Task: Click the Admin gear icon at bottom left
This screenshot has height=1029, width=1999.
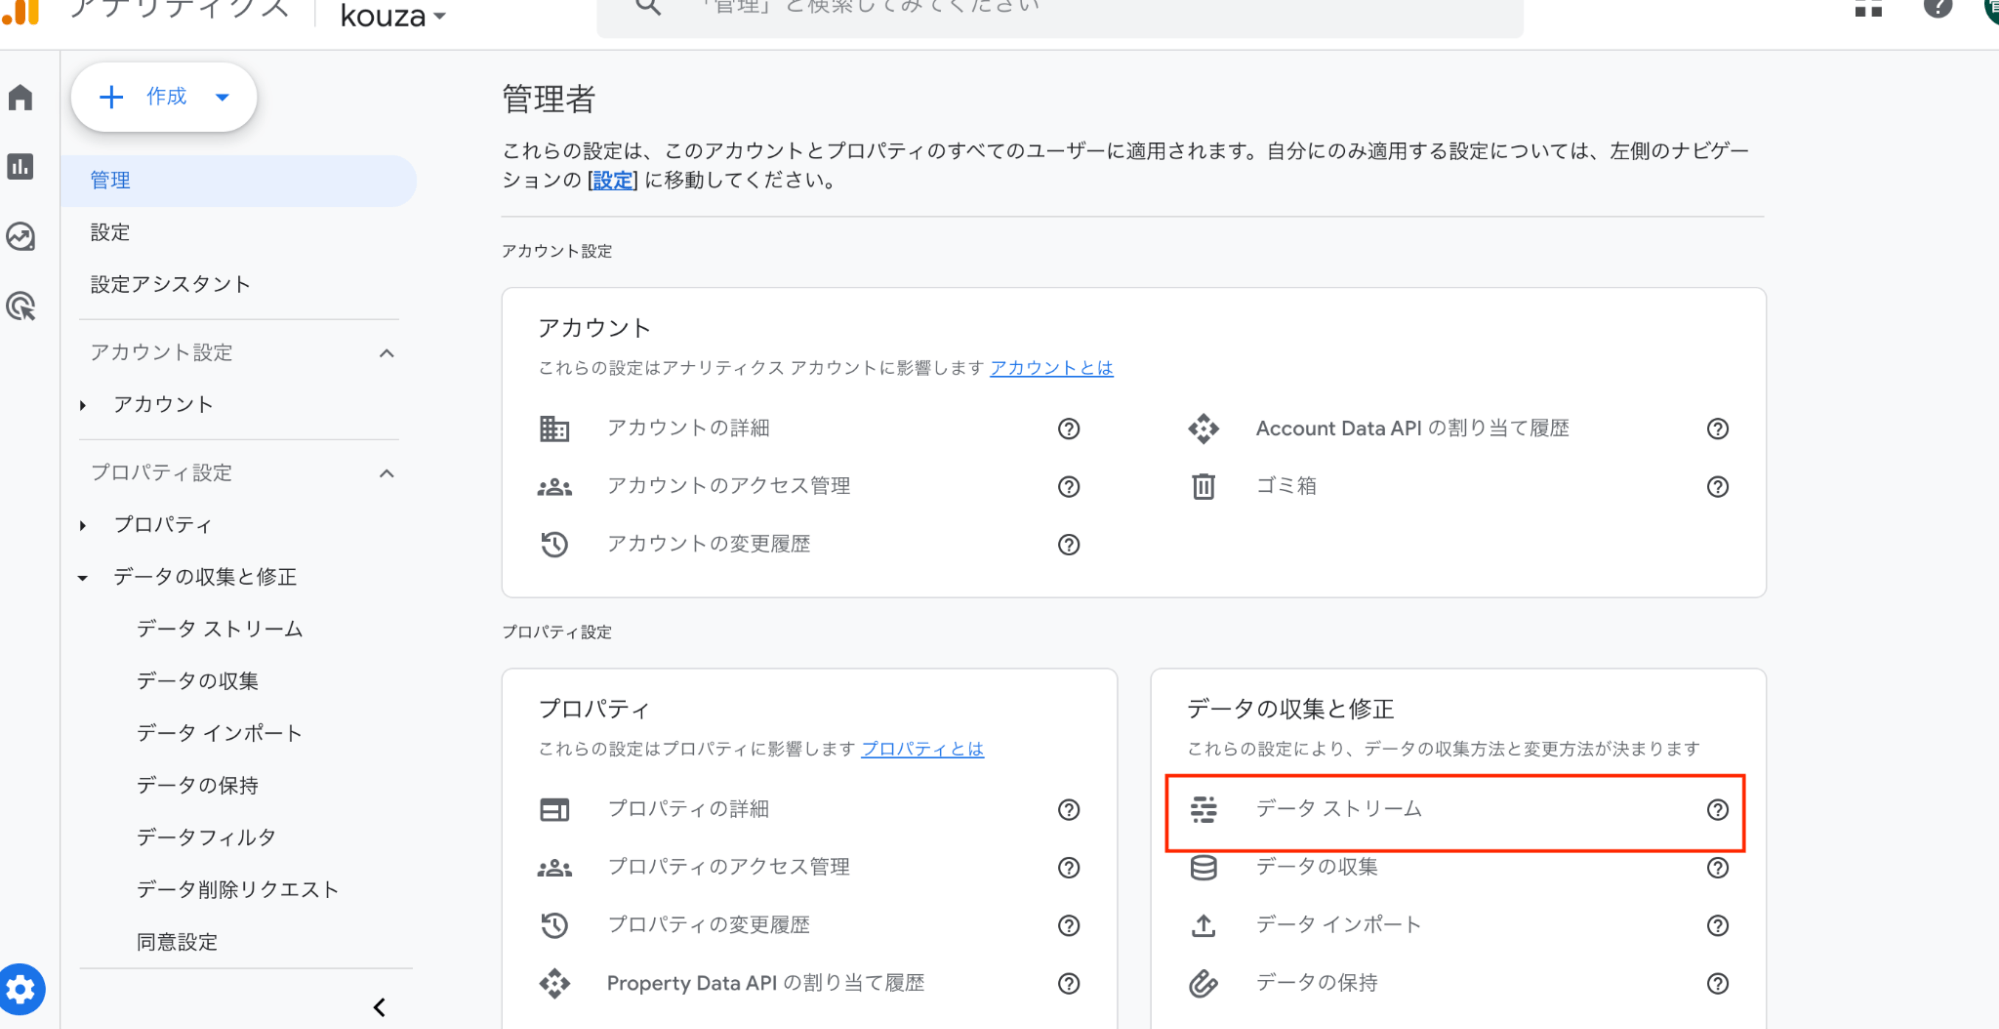Action: [21, 989]
